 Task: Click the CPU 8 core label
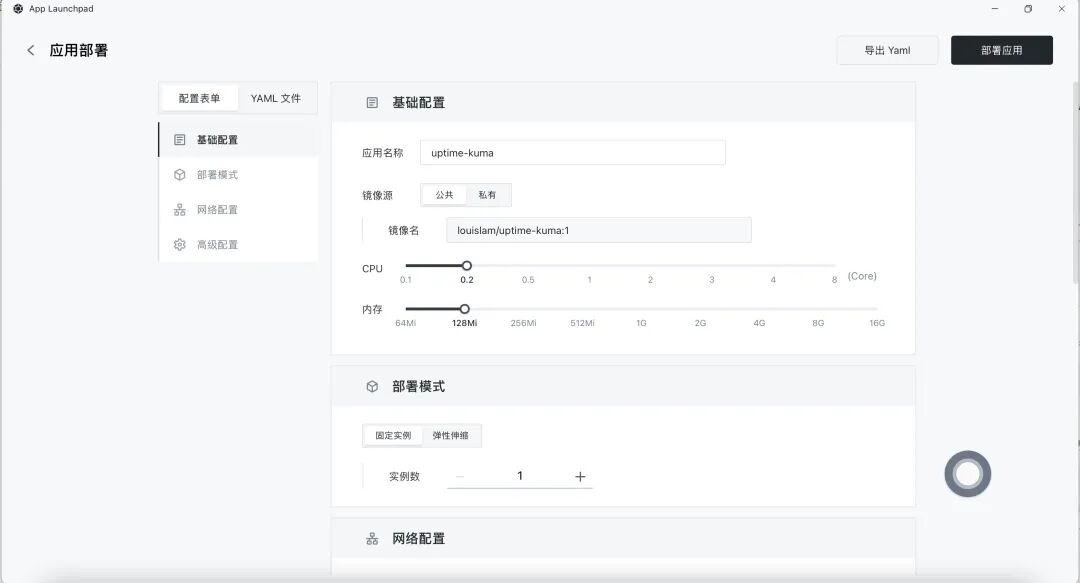pos(834,280)
